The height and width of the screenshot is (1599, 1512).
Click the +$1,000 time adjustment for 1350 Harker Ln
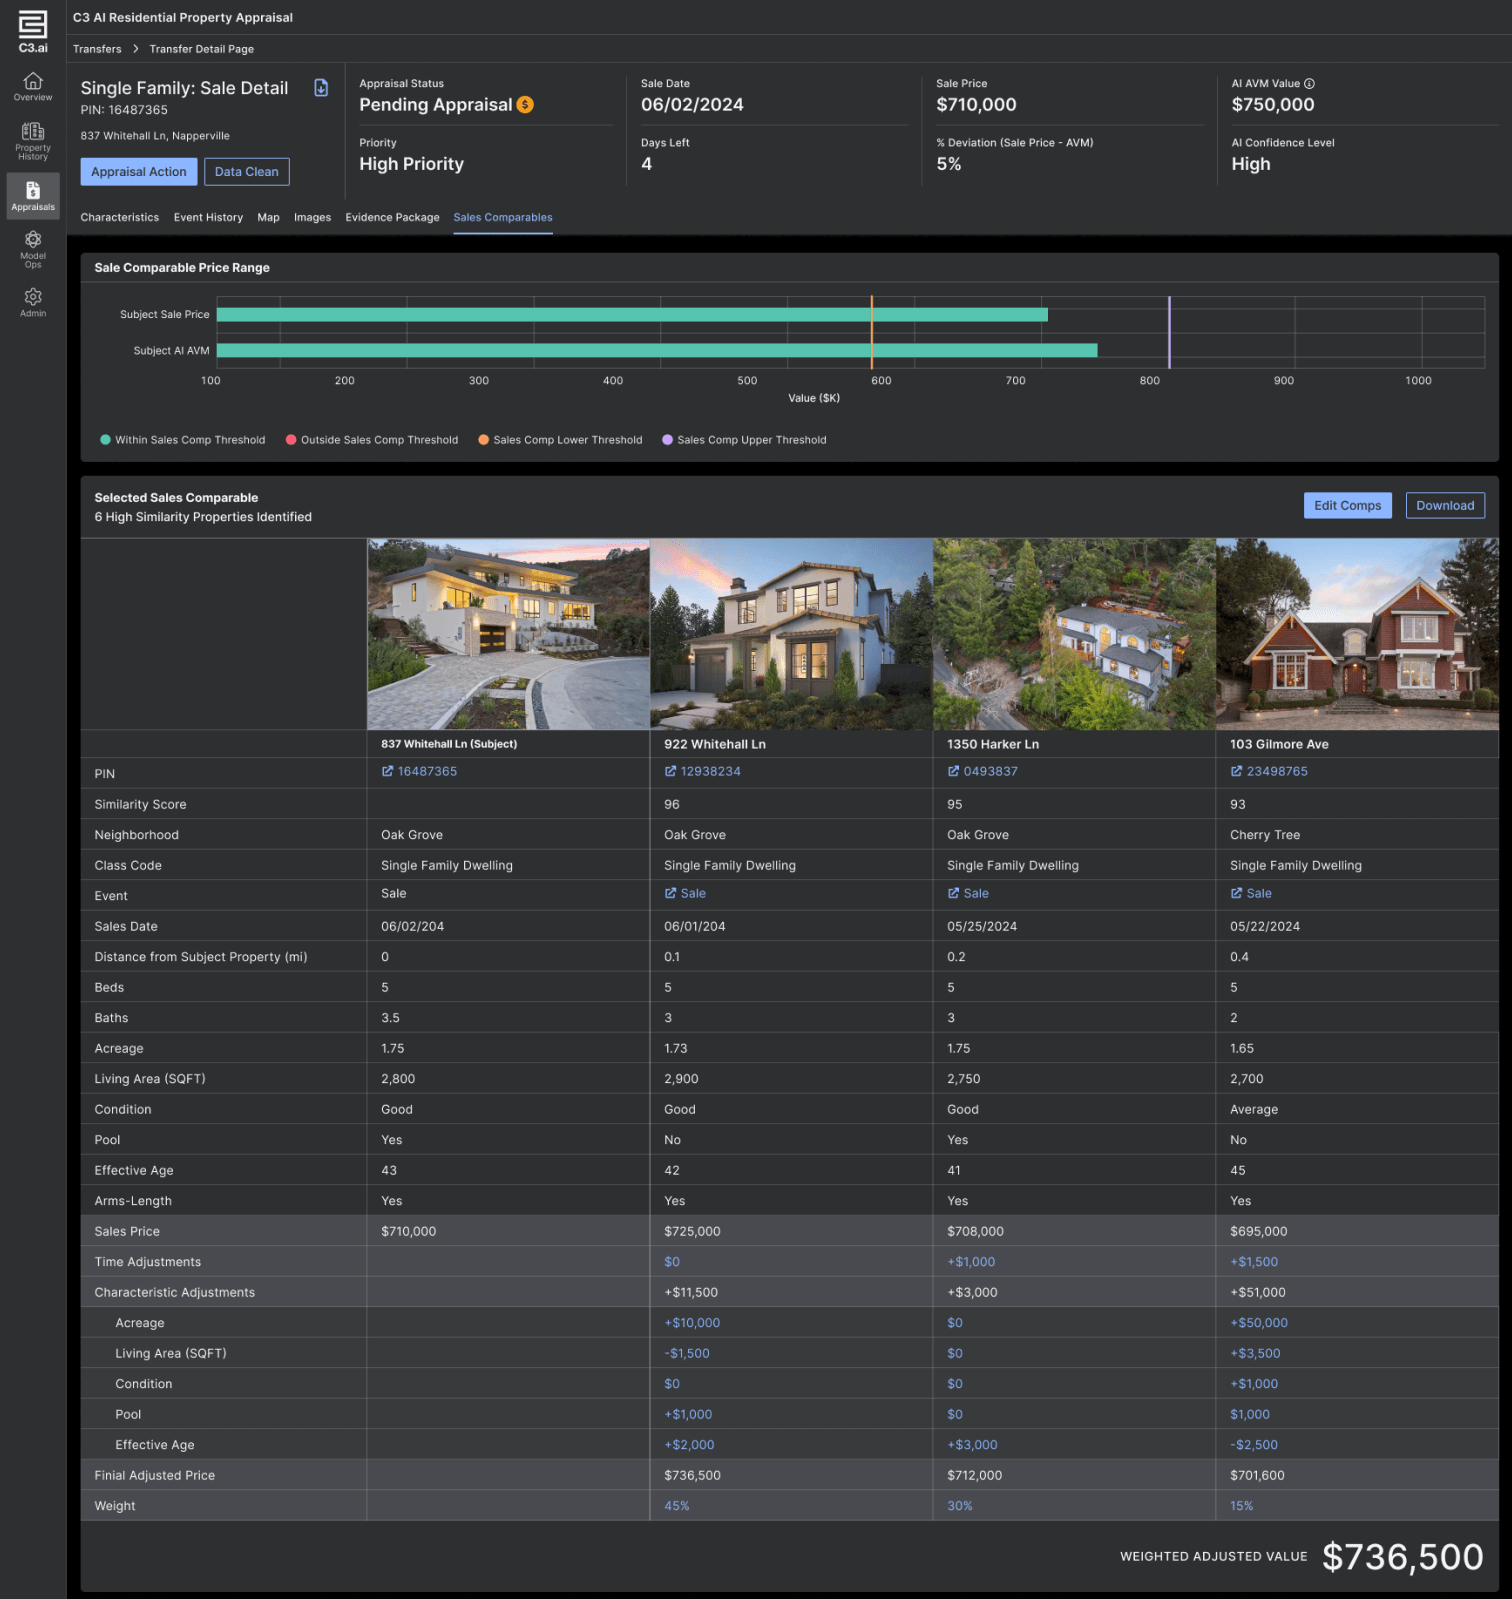[x=971, y=1263]
